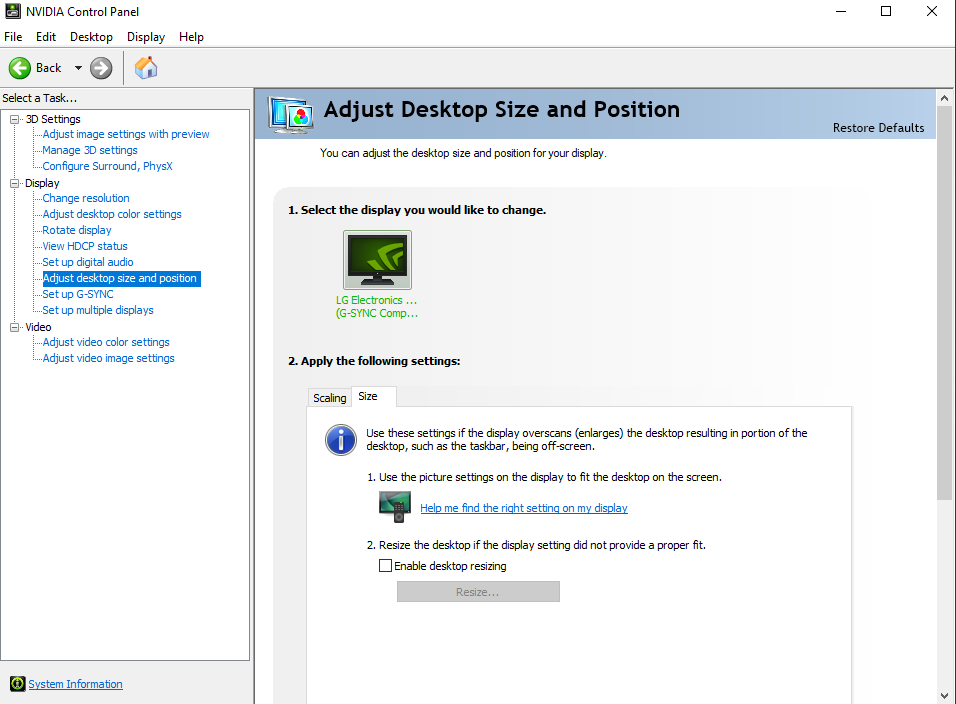956x704 pixels.
Task: Open the Desktop menu
Action: click(91, 37)
